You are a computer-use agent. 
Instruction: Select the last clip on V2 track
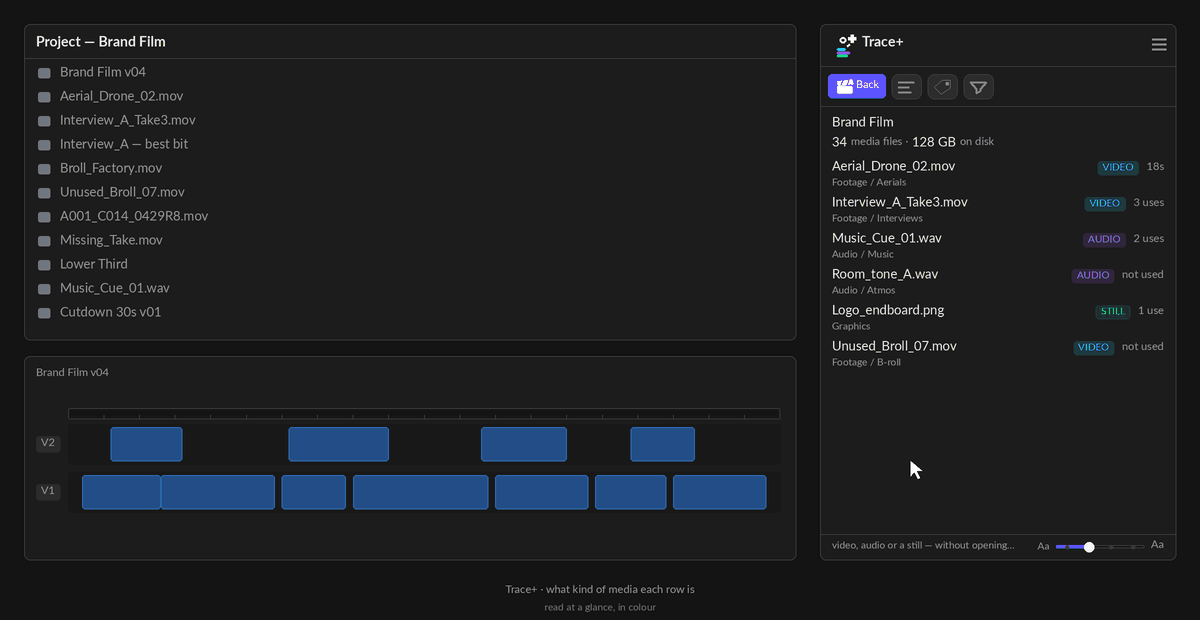coord(662,444)
